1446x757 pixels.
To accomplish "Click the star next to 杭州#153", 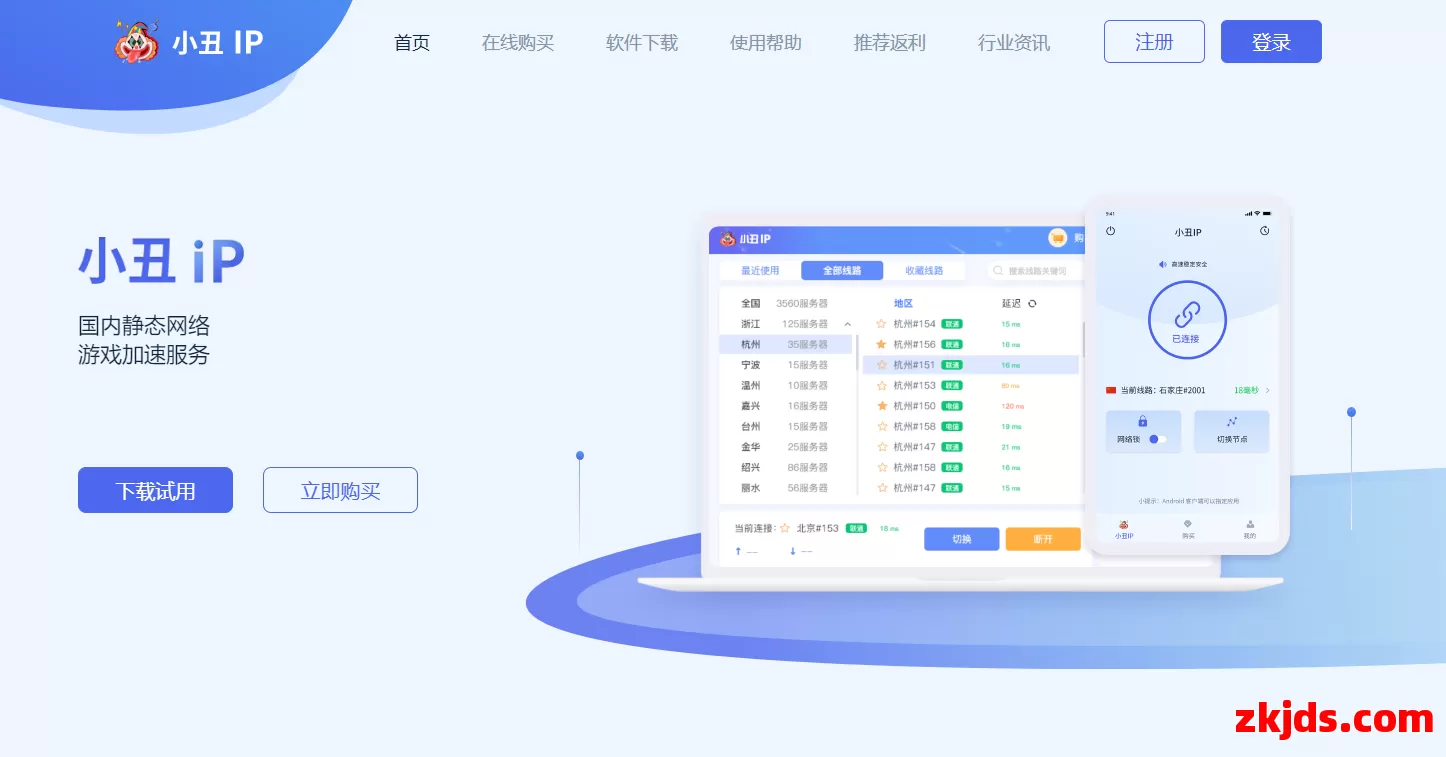I will [881, 385].
